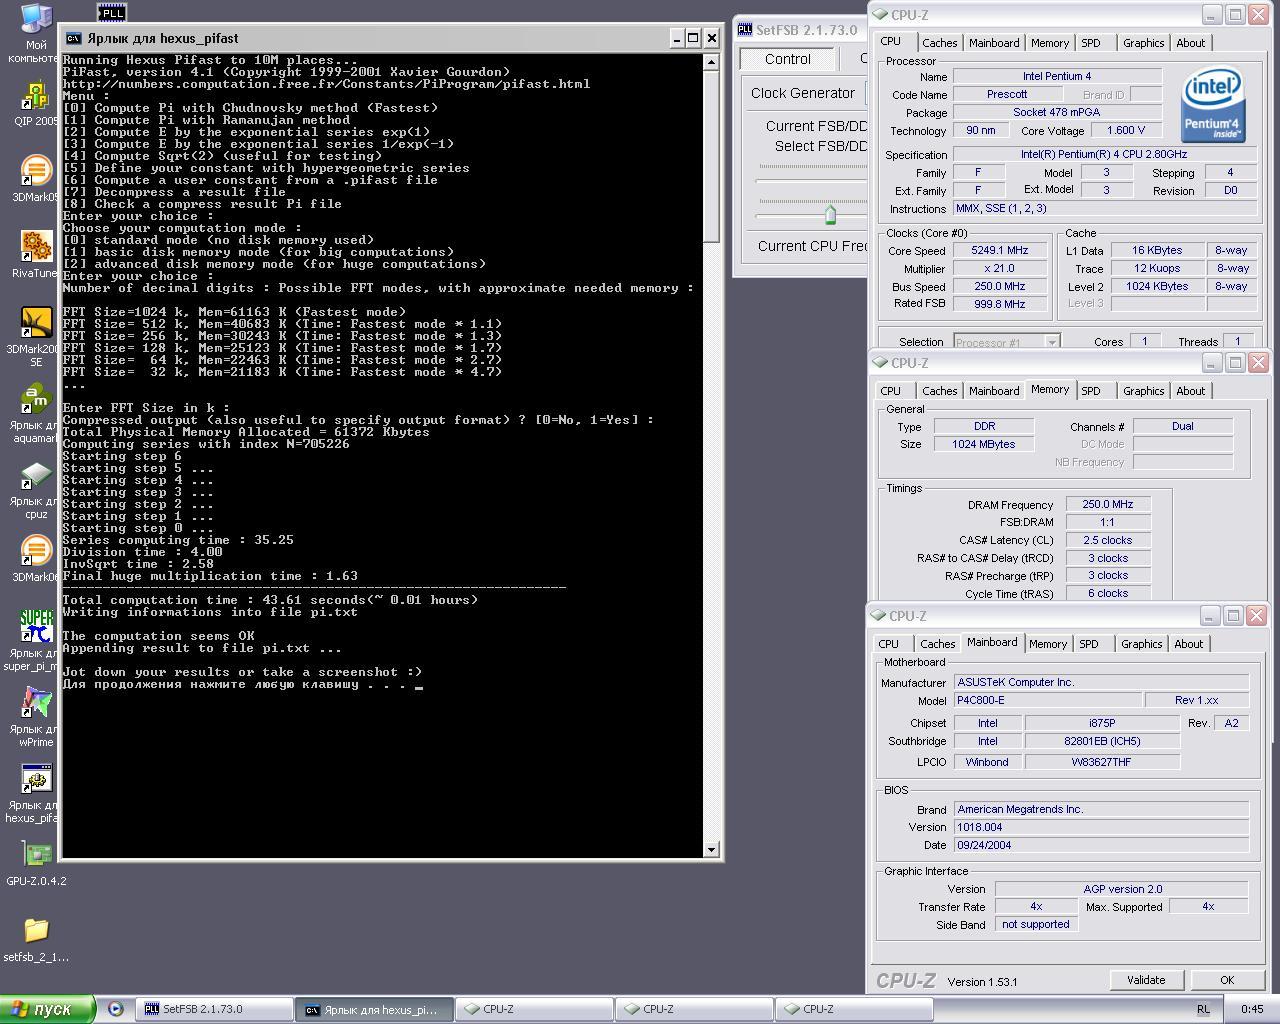Select the 3DMark06 desktop icon
The height and width of the screenshot is (1024, 1280).
[x=36, y=558]
